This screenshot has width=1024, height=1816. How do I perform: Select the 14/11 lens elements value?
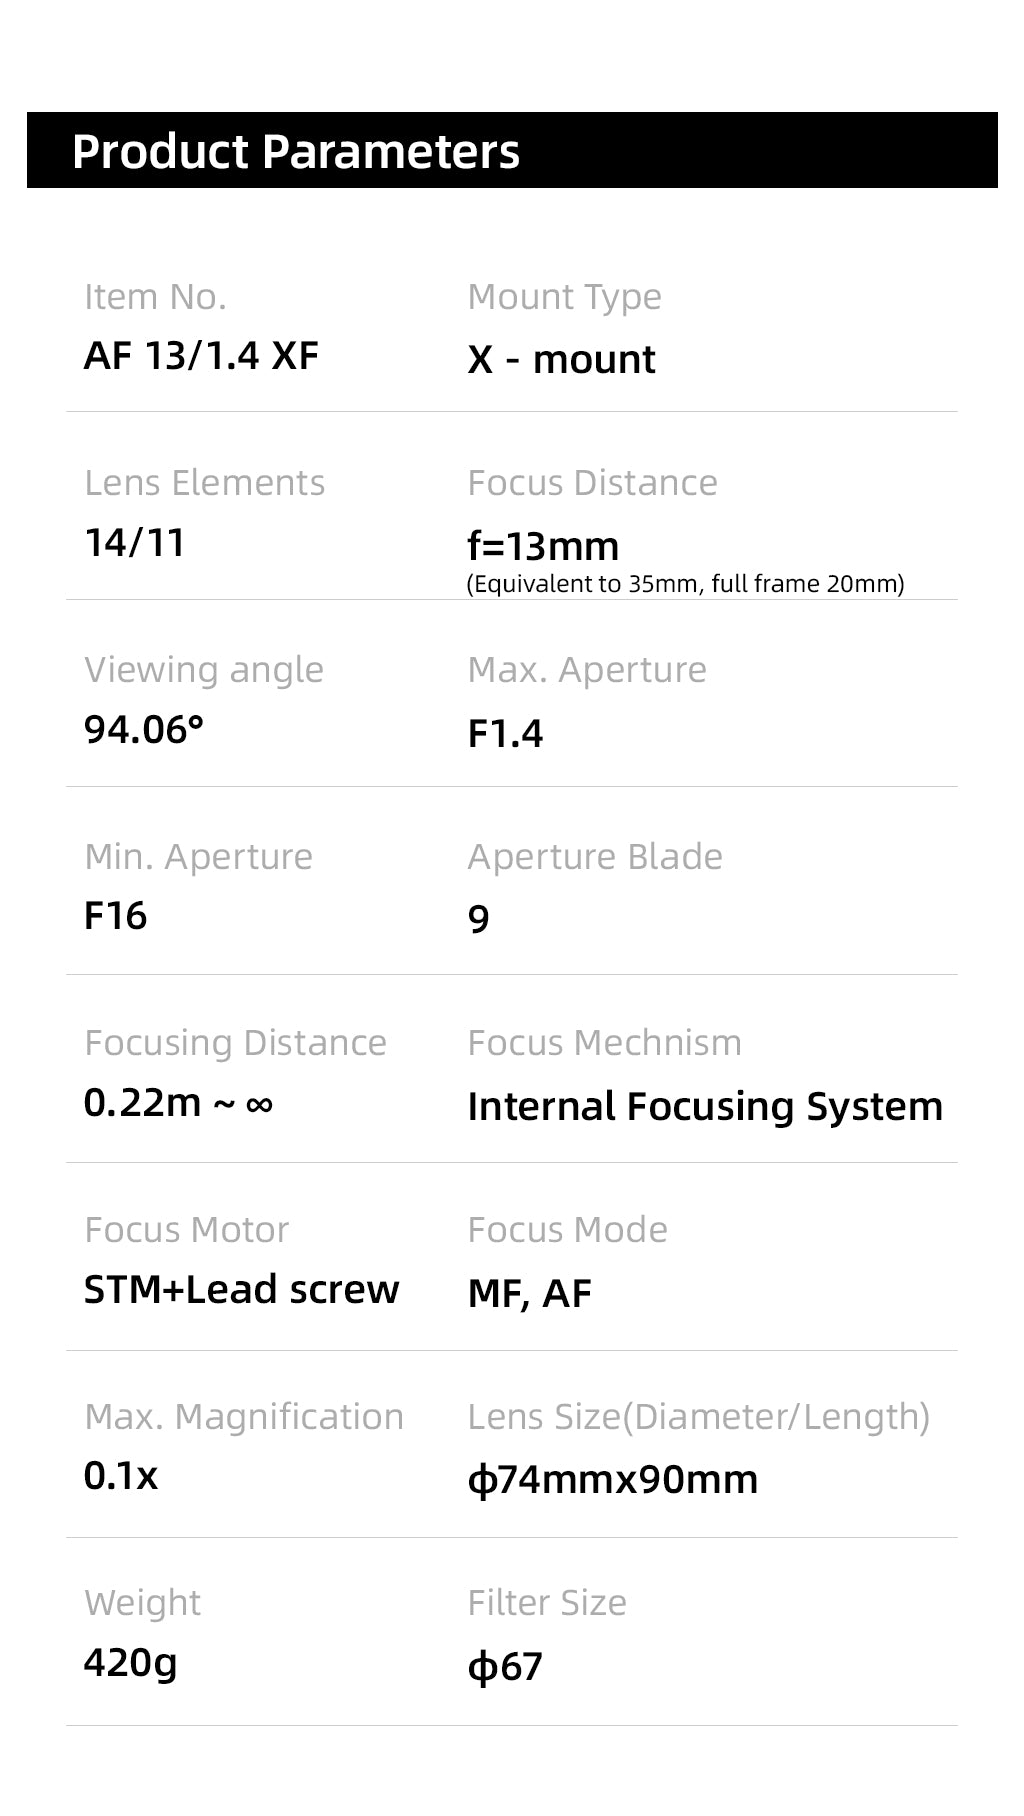click(x=135, y=543)
